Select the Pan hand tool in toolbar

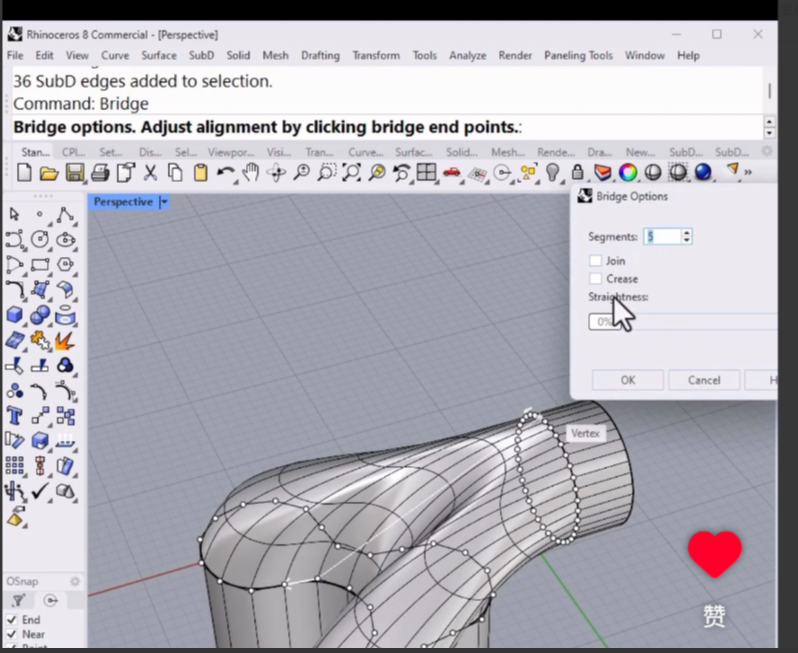pos(251,173)
